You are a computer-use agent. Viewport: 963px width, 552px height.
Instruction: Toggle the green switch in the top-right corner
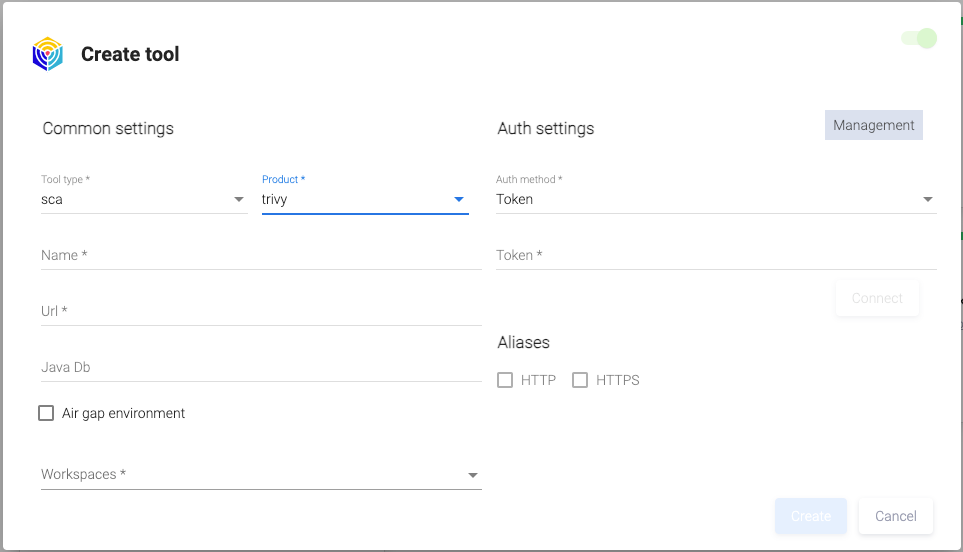point(918,38)
